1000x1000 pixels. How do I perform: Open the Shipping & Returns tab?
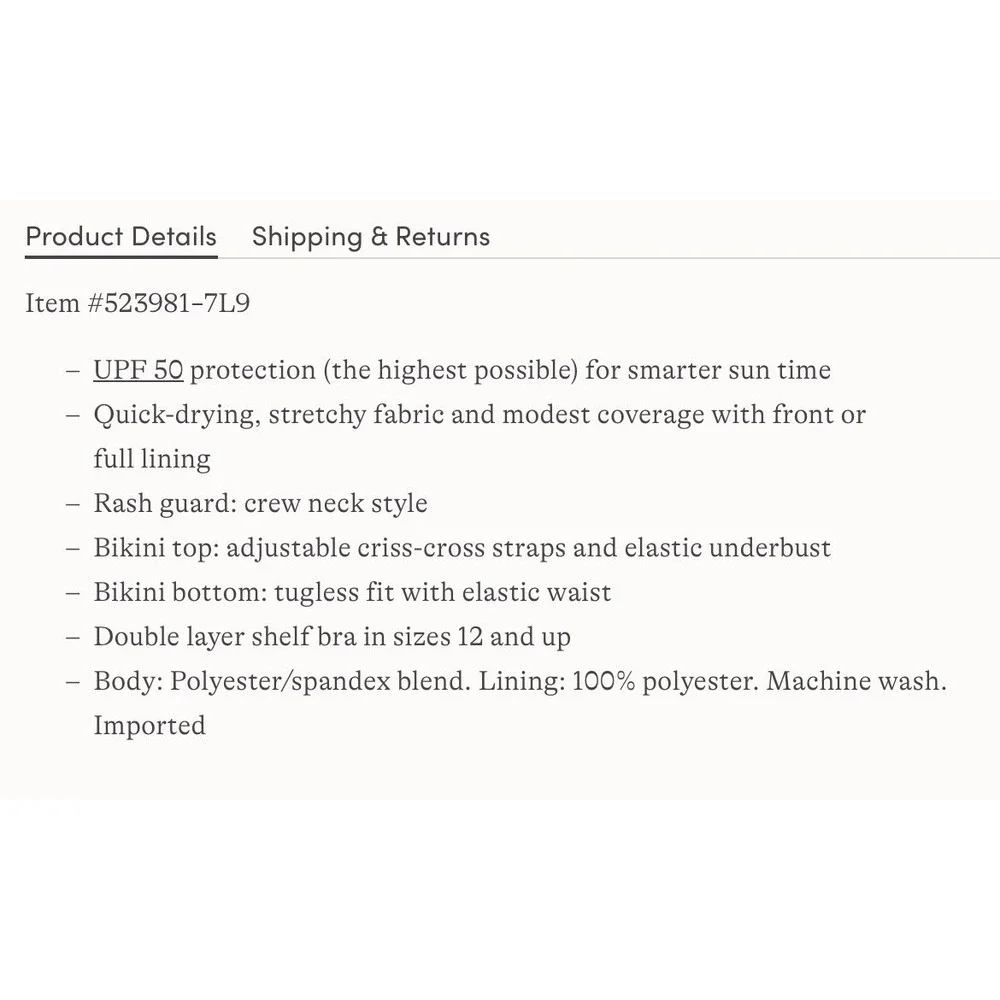(371, 237)
